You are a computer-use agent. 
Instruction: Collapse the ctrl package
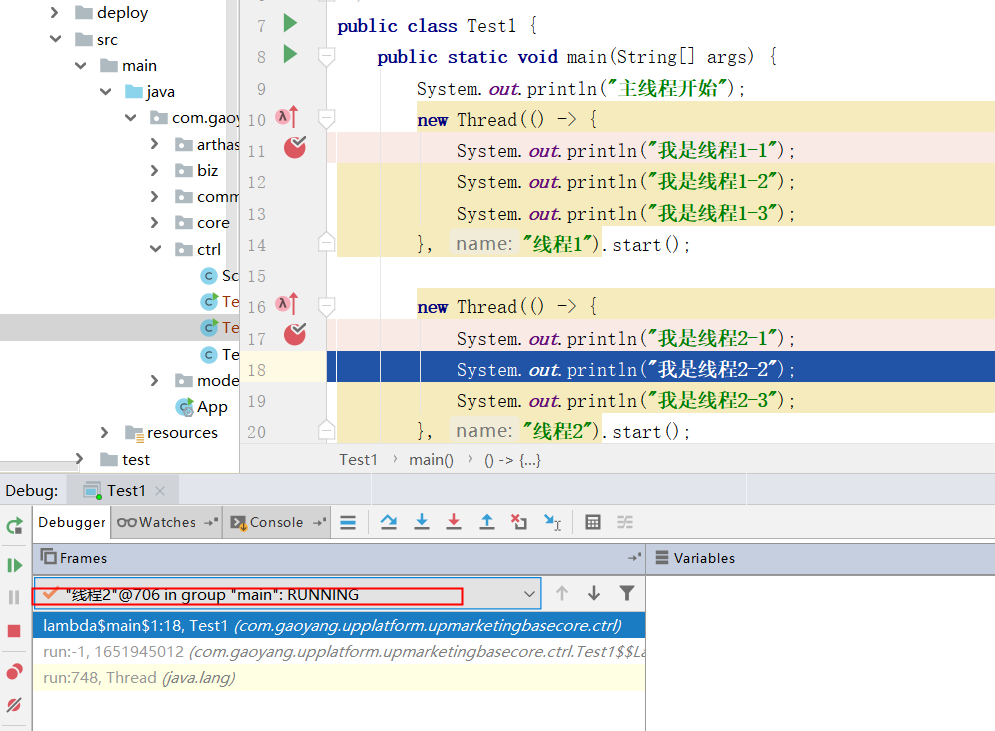click(x=155, y=249)
